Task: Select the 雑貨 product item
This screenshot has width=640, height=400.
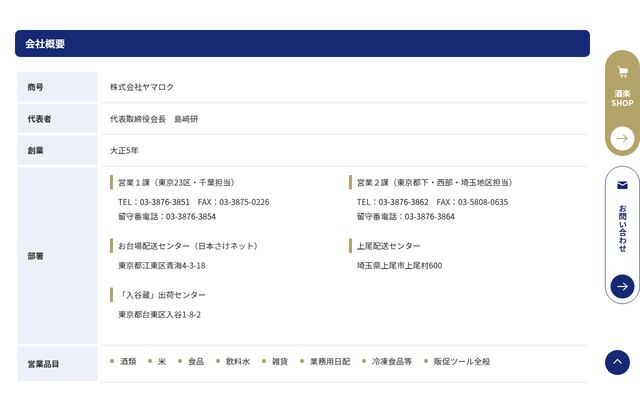Action: tap(280, 361)
